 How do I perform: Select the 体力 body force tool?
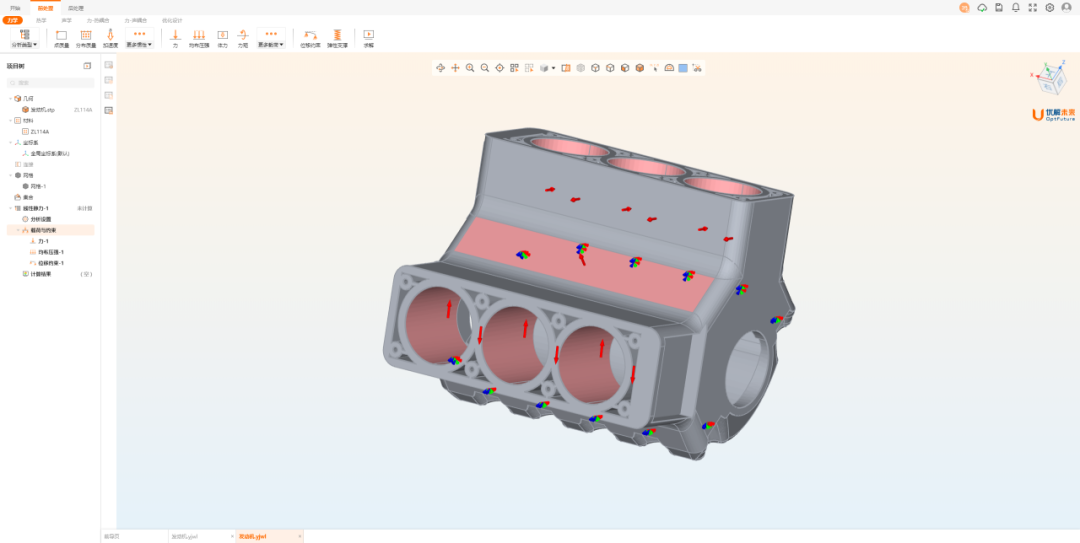coord(222,39)
